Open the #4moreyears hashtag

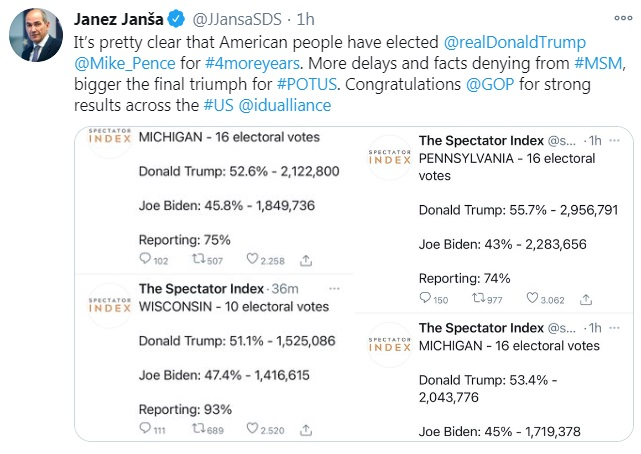coord(238,64)
